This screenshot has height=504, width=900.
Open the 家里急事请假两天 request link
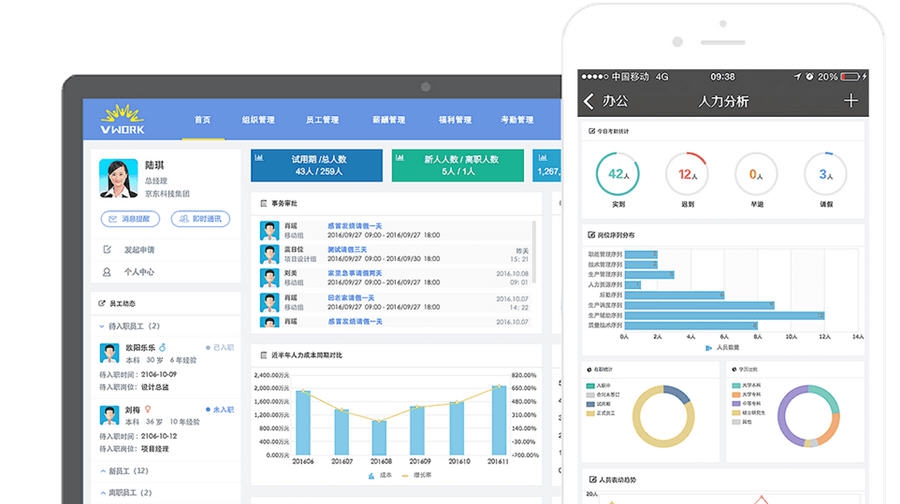(355, 273)
